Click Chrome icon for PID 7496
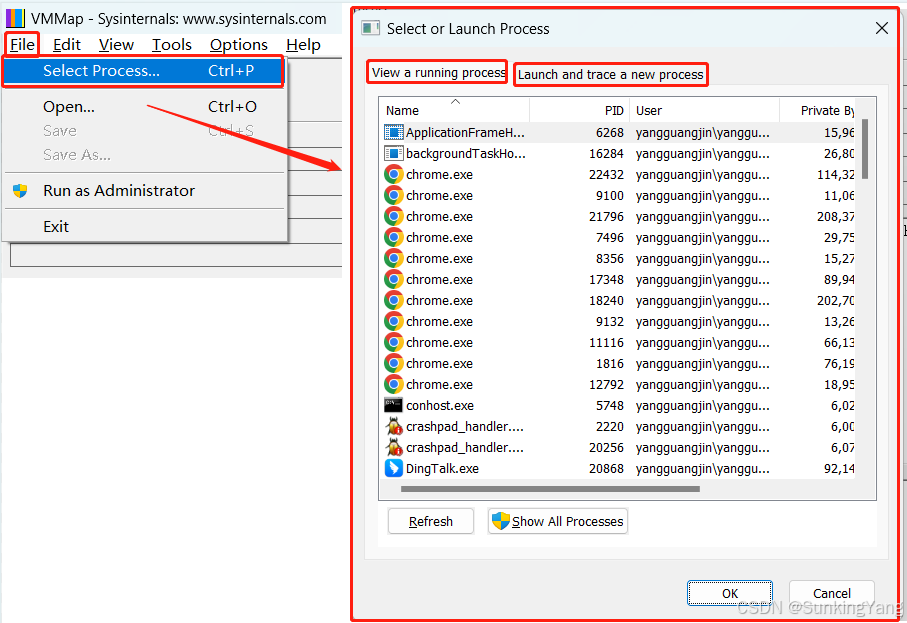 click(393, 238)
